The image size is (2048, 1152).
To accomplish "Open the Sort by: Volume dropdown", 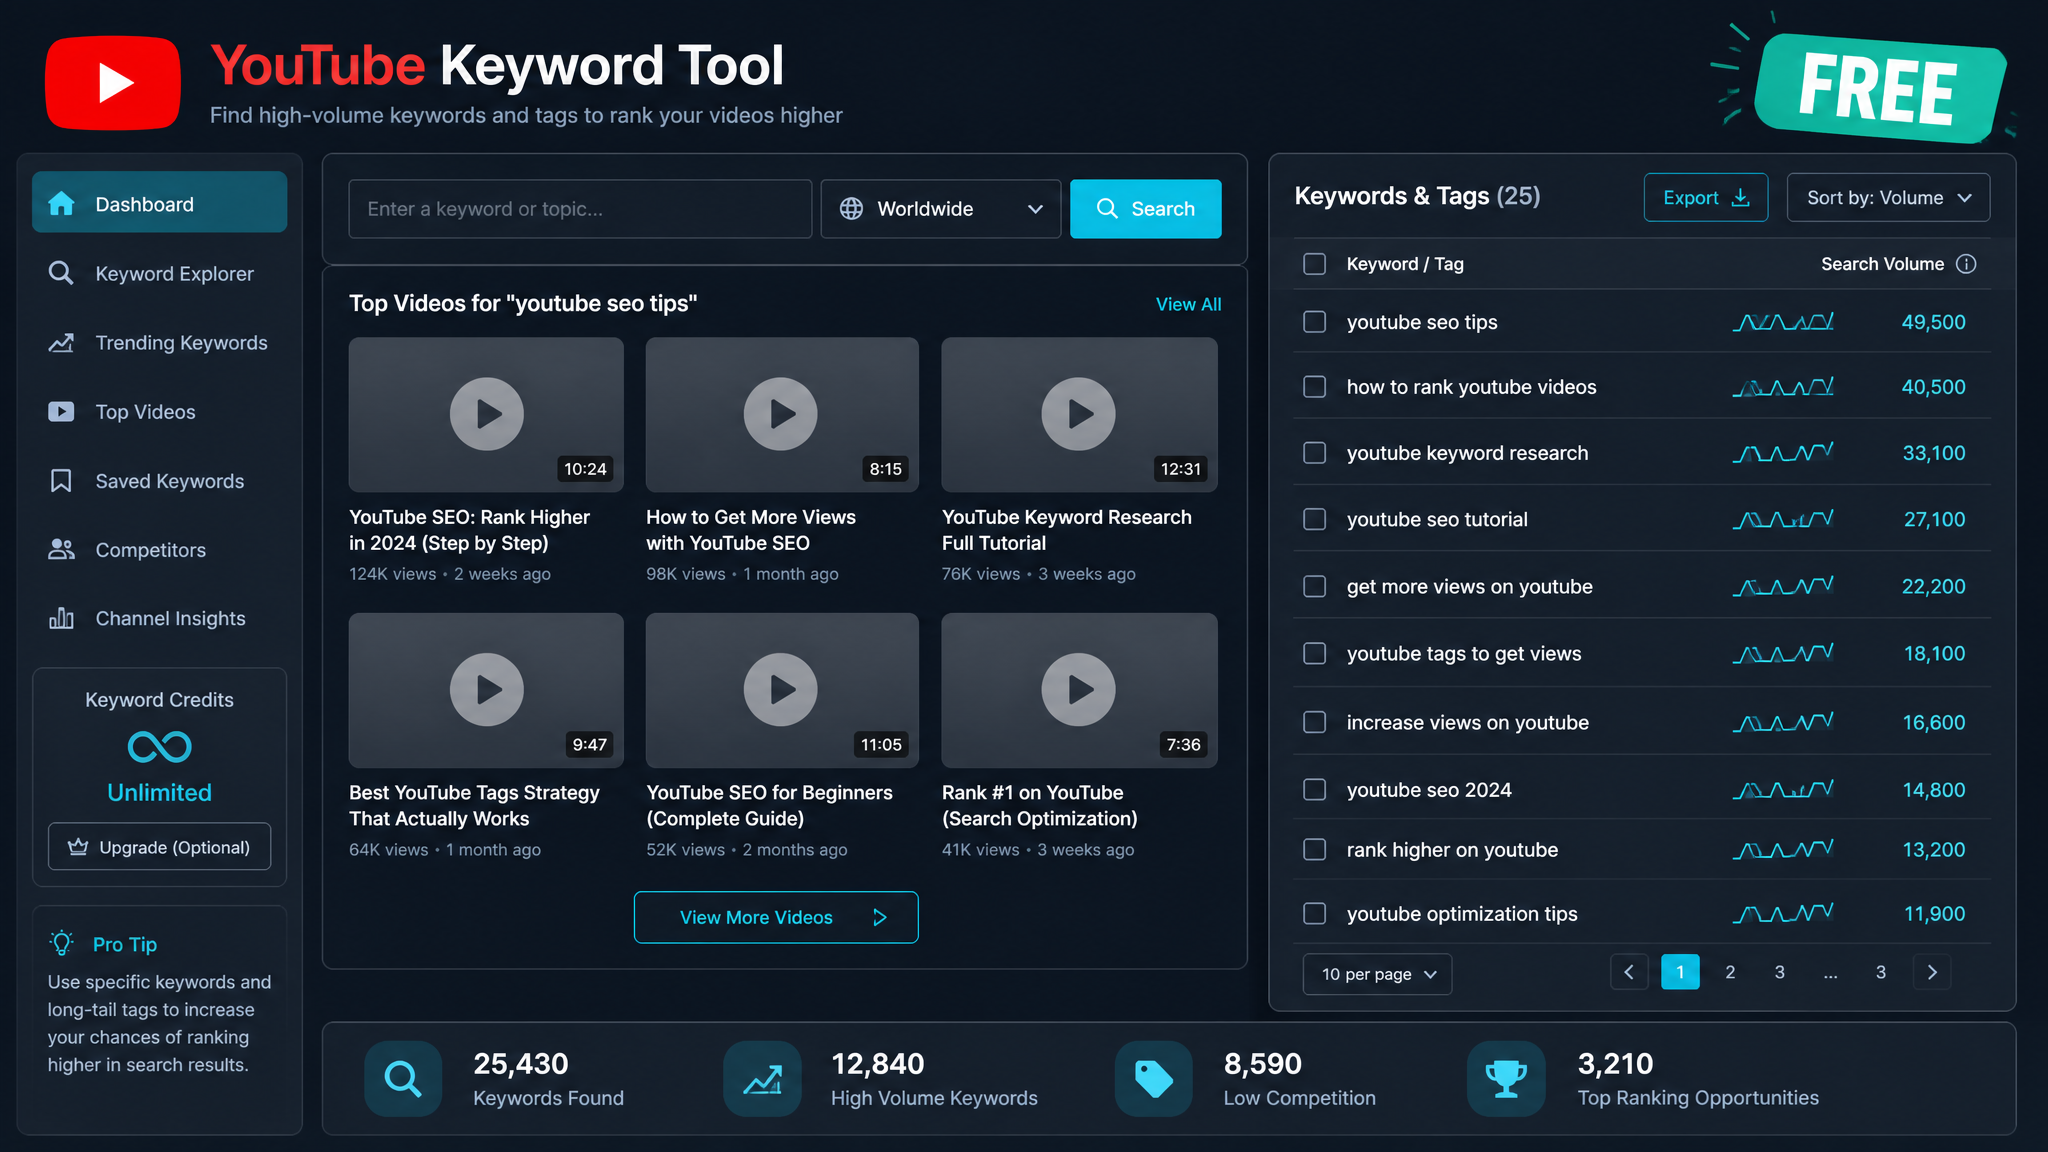I will 1888,197.
